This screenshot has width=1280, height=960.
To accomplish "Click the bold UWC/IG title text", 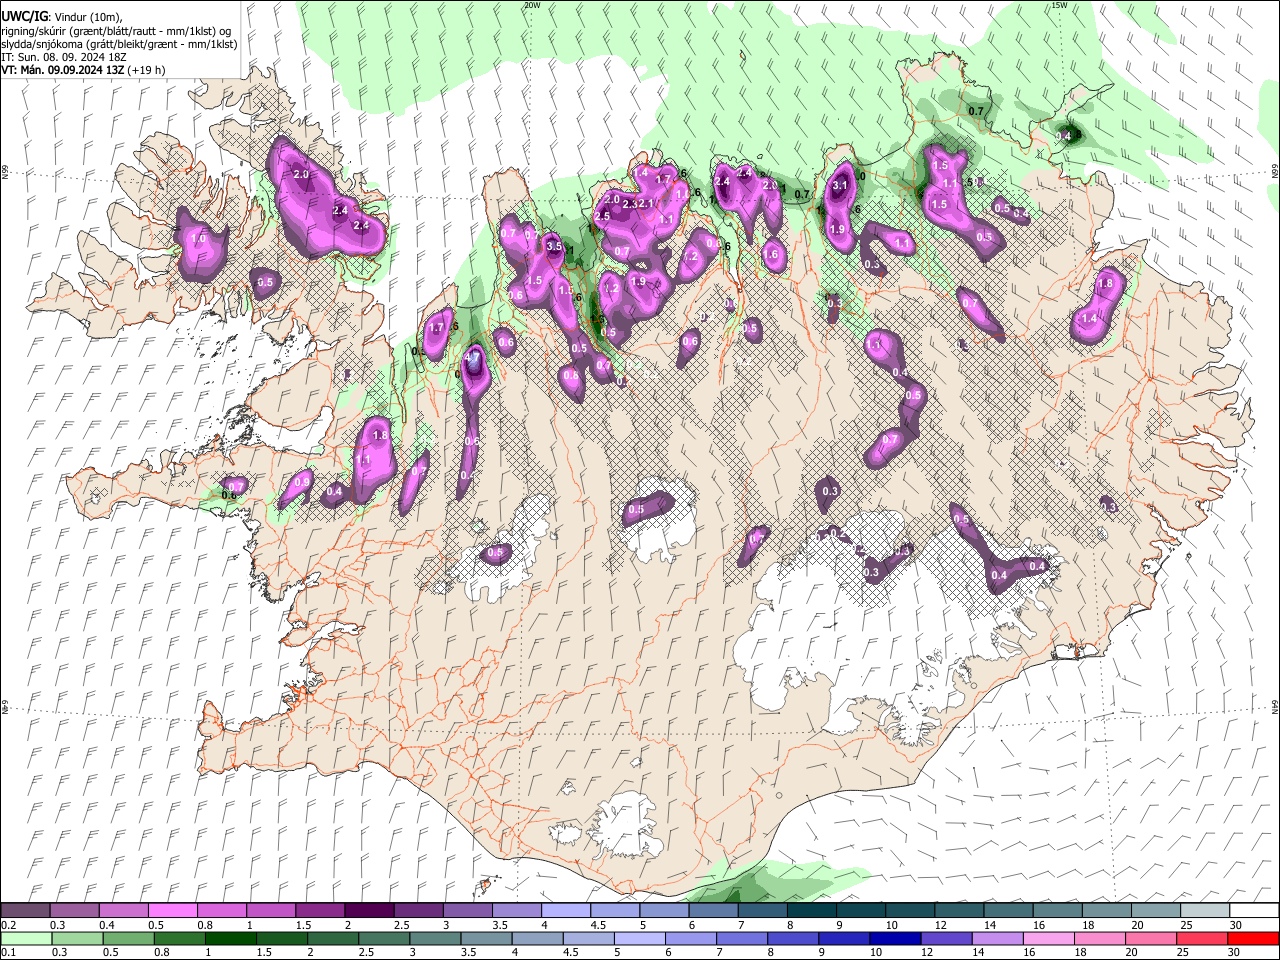I will coord(23,17).
